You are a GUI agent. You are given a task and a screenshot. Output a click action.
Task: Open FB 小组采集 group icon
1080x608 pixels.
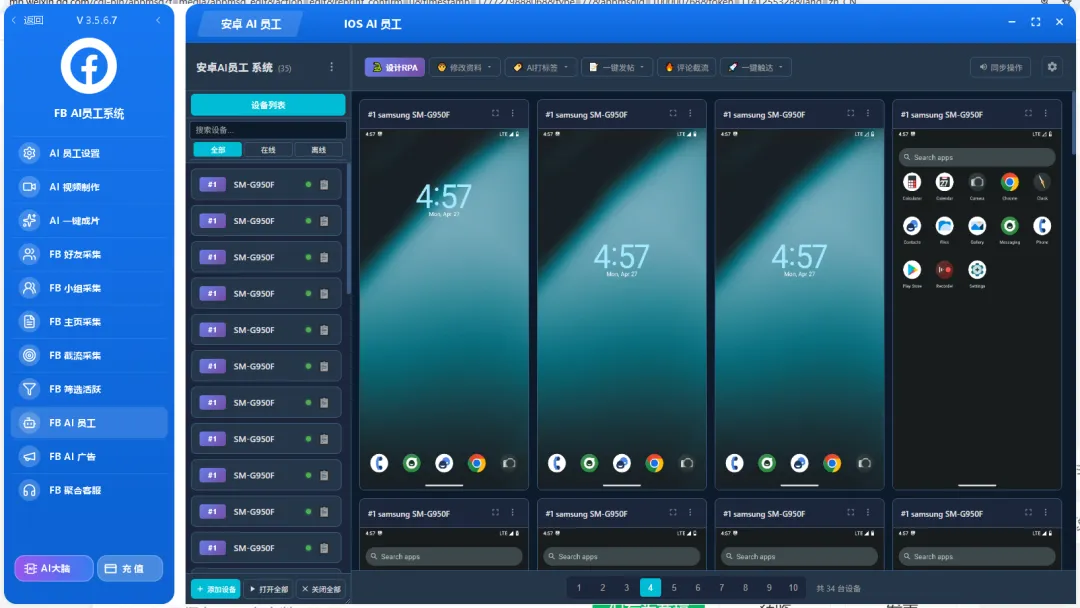click(29, 288)
